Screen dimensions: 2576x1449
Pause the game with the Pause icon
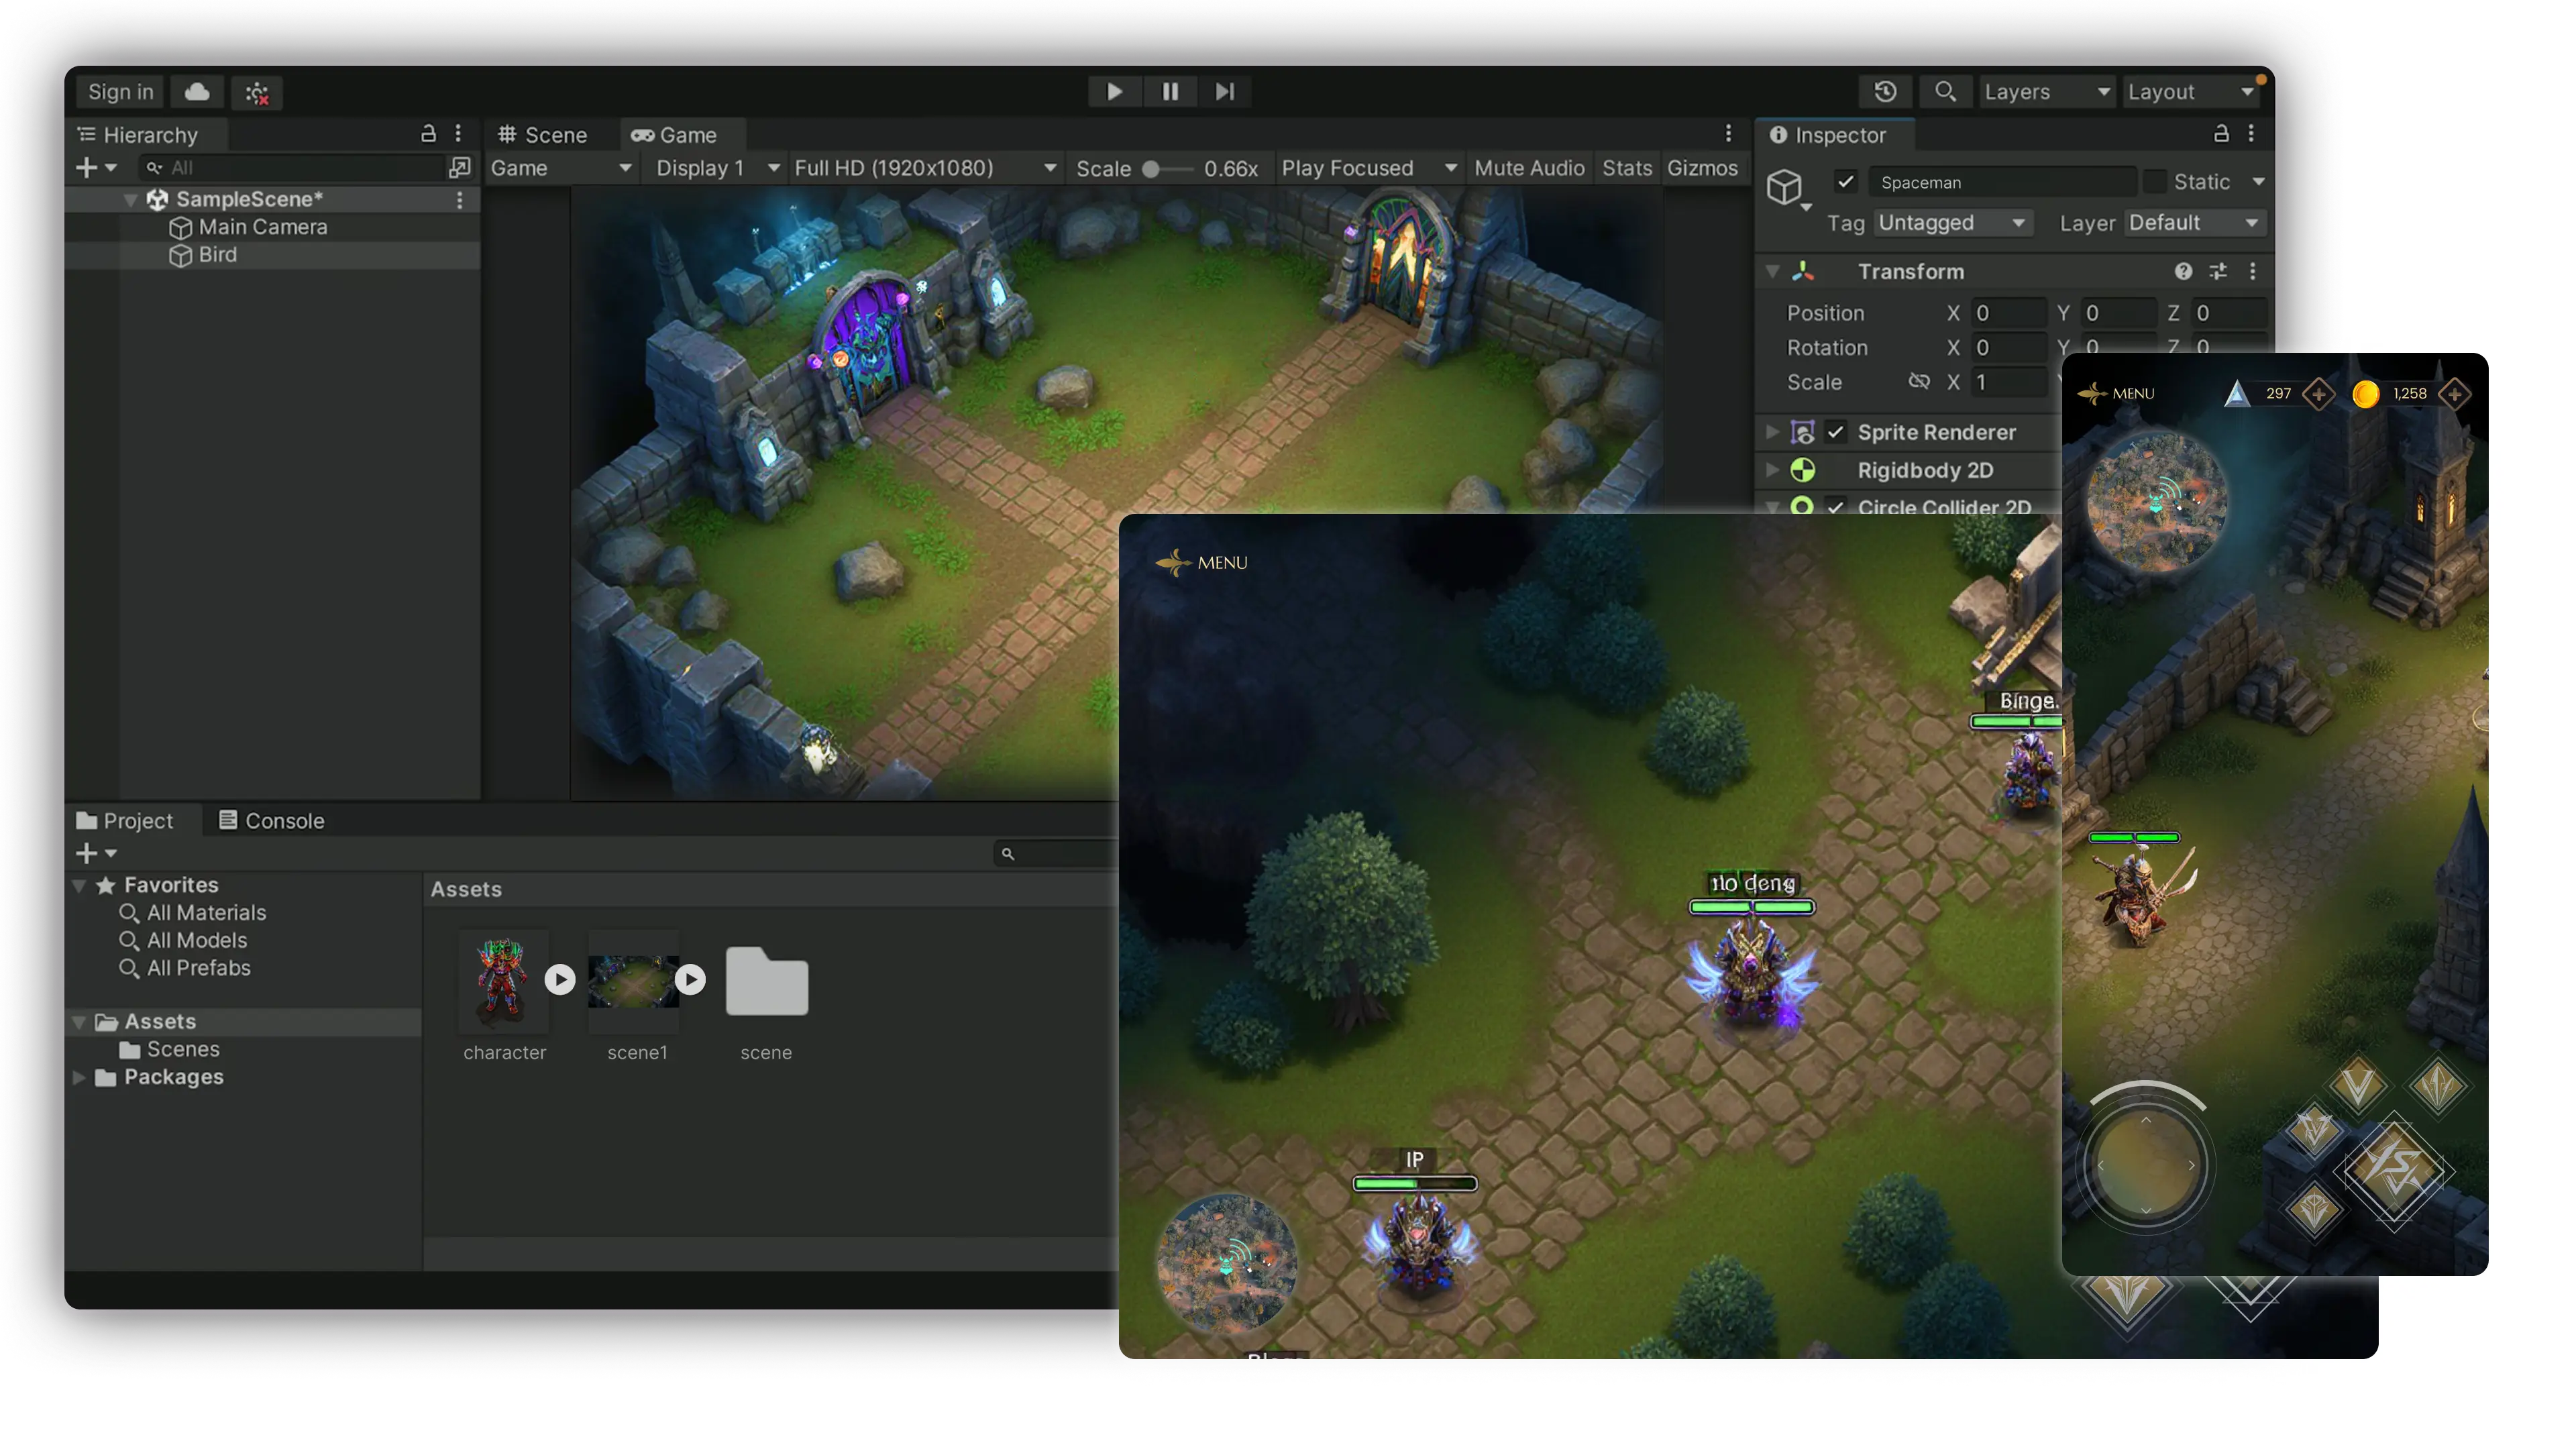point(1170,91)
